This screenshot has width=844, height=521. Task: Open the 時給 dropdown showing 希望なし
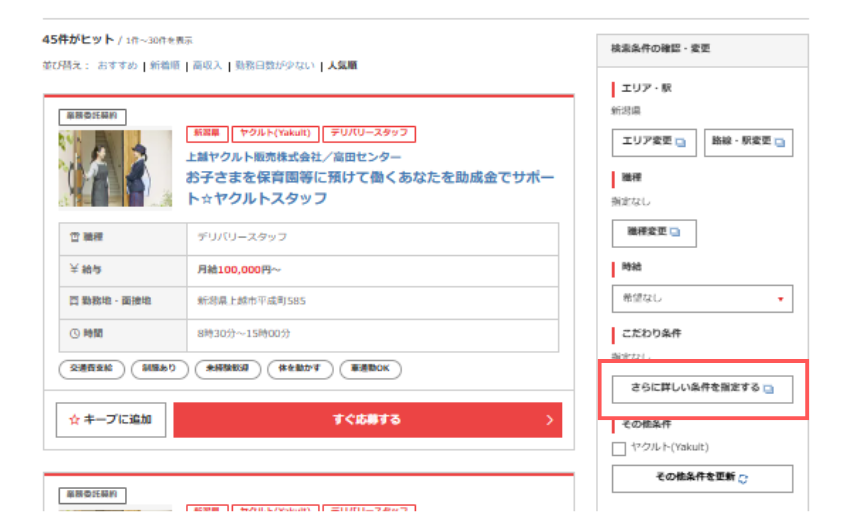702,298
